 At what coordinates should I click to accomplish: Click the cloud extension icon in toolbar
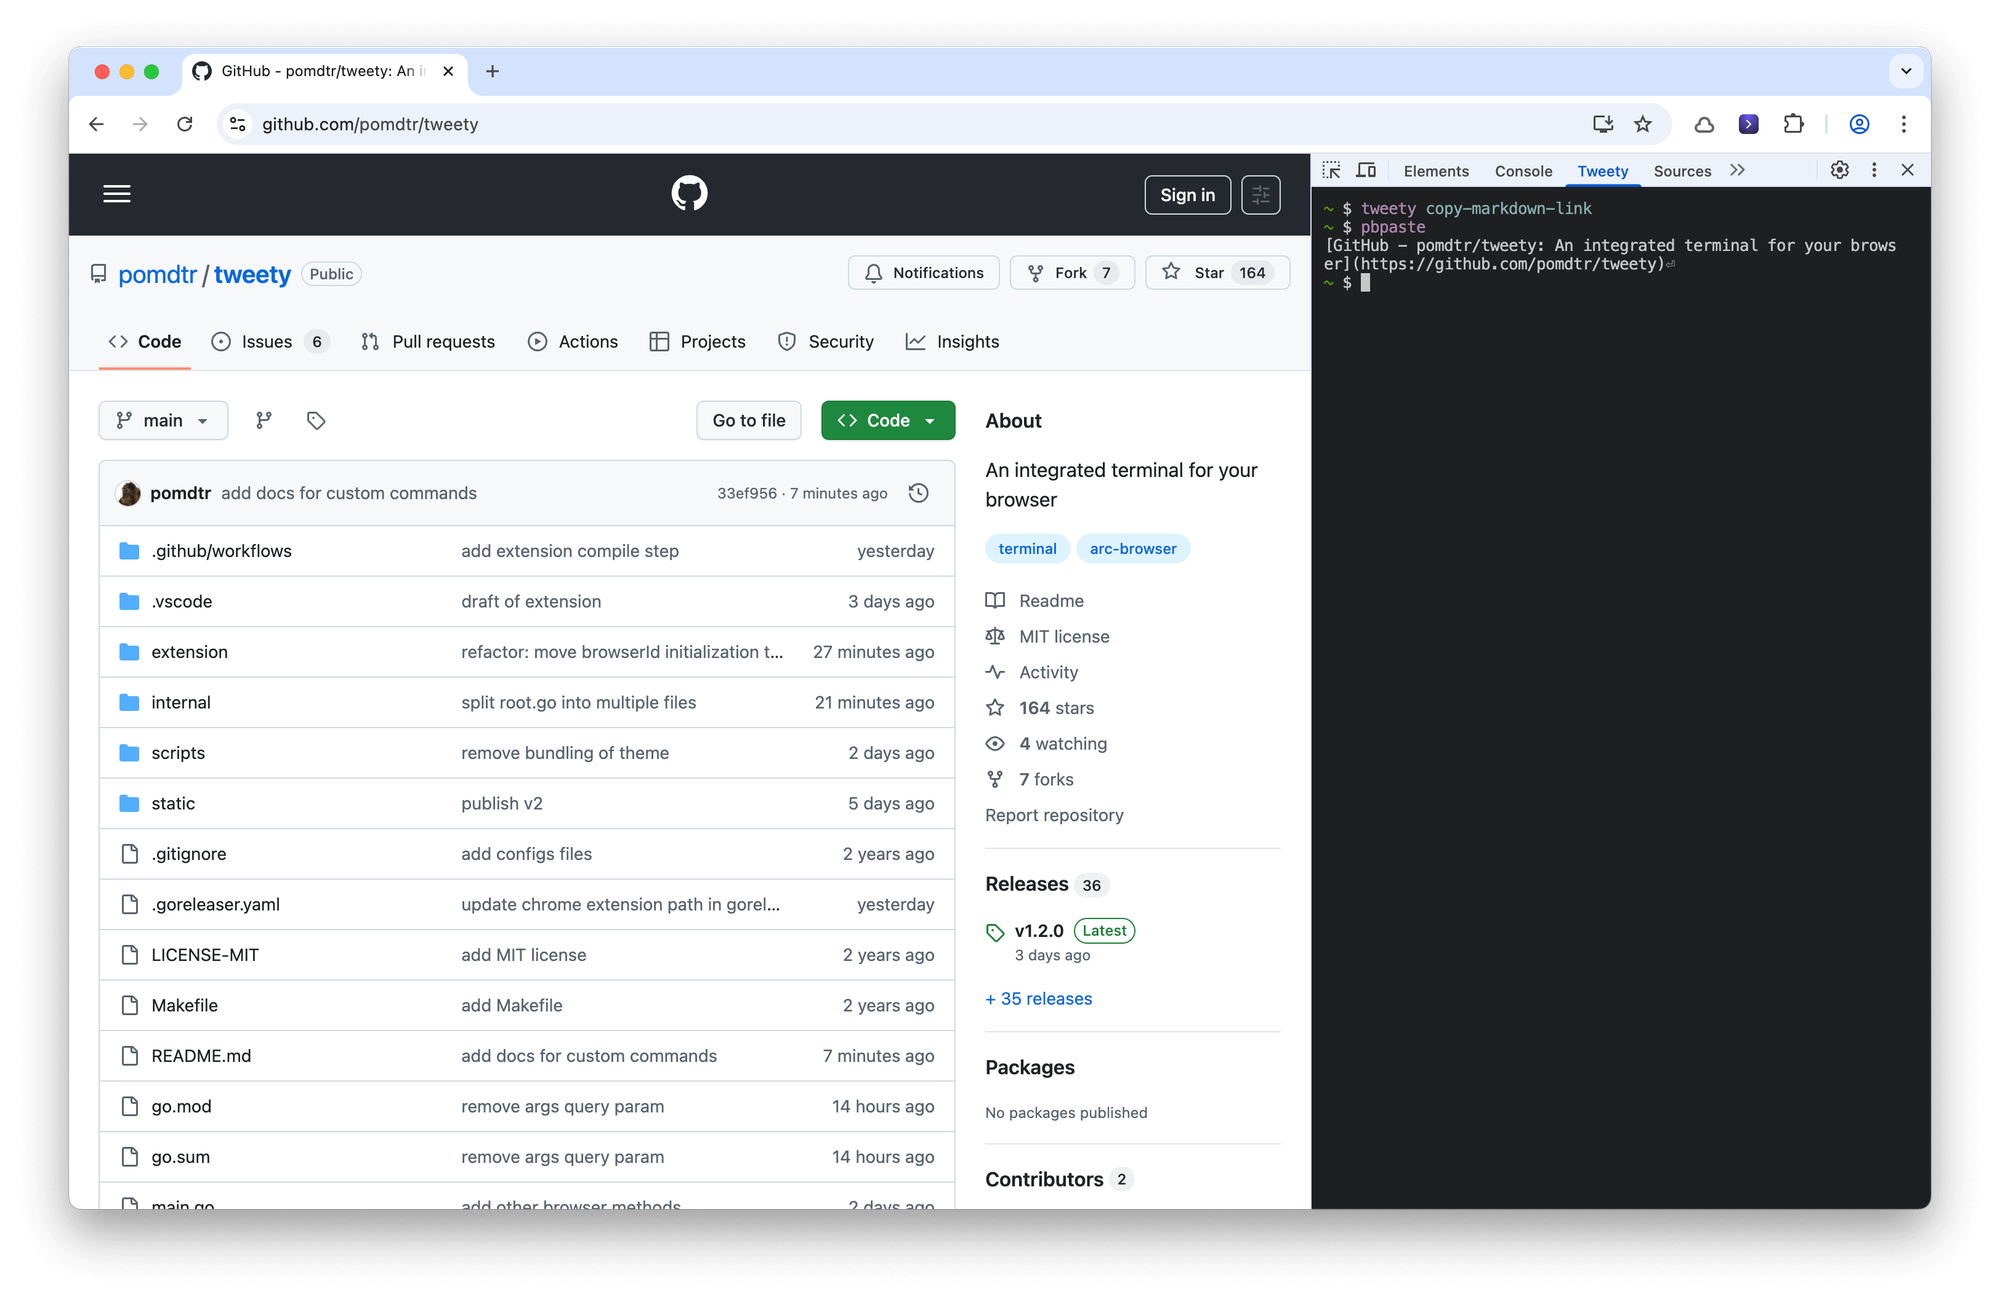pos(1704,124)
